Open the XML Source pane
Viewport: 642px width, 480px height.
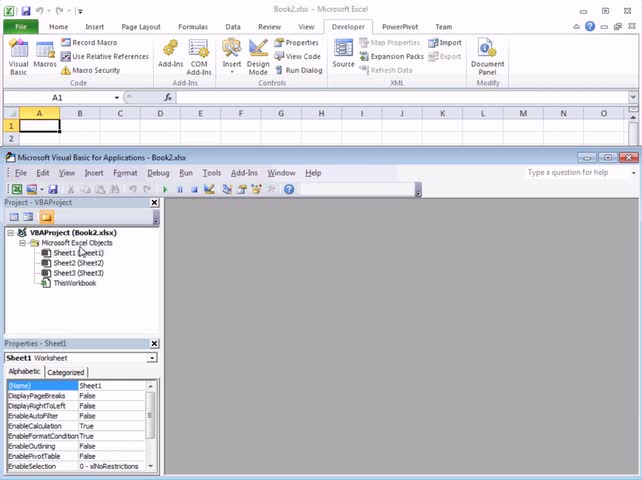pyautogui.click(x=343, y=53)
